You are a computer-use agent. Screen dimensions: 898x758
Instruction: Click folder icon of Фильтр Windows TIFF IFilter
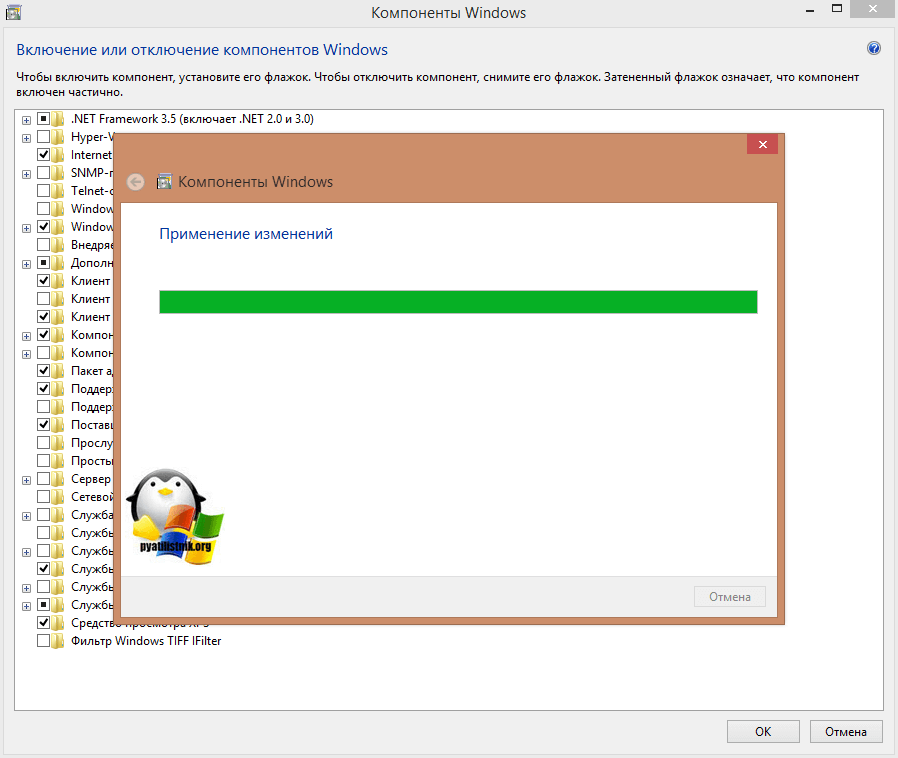[x=57, y=641]
